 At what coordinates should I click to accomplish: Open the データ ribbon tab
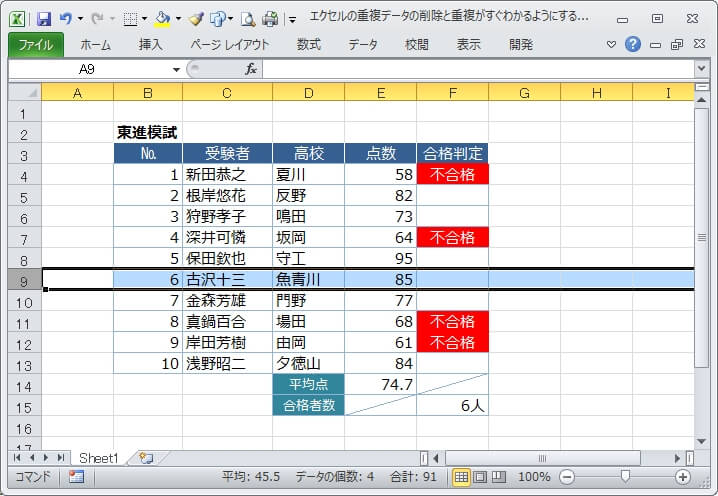coord(363,44)
